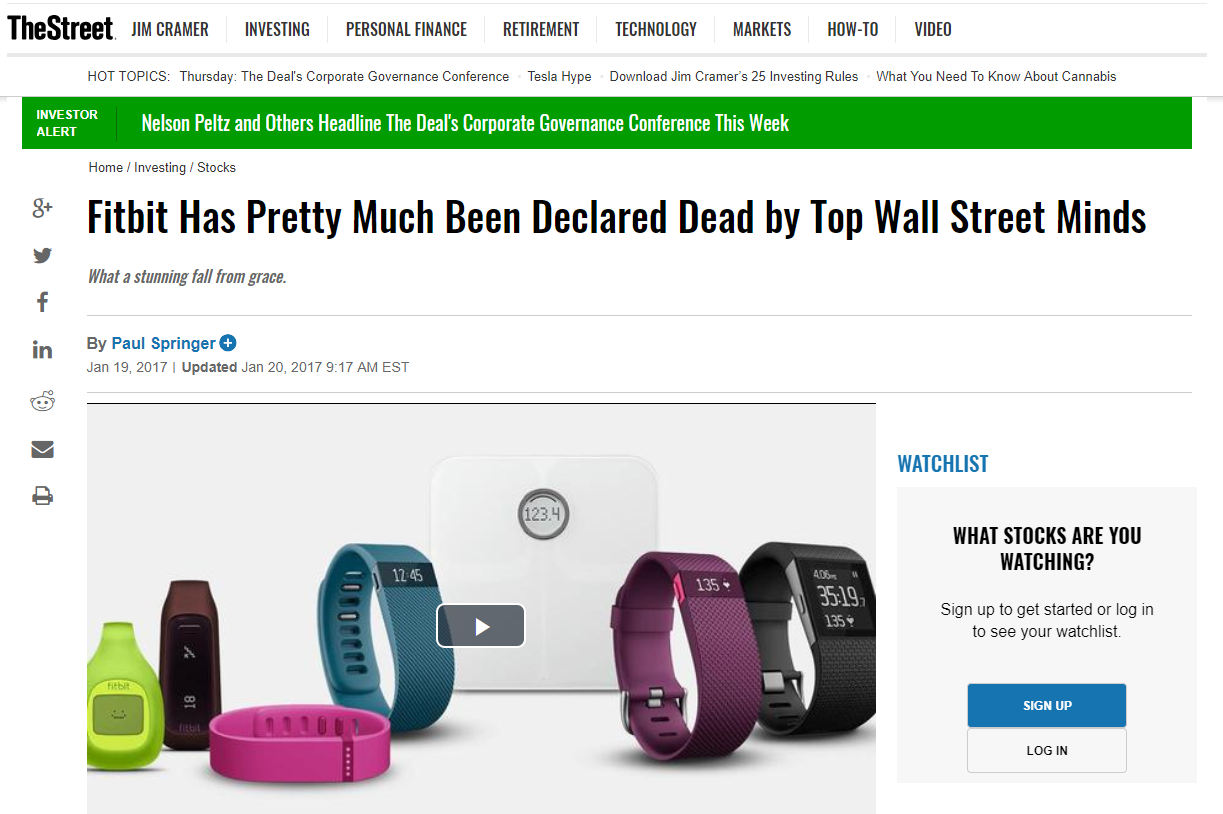This screenshot has height=814, width=1223.
Task: Share article on LinkedIn
Action: pos(42,349)
